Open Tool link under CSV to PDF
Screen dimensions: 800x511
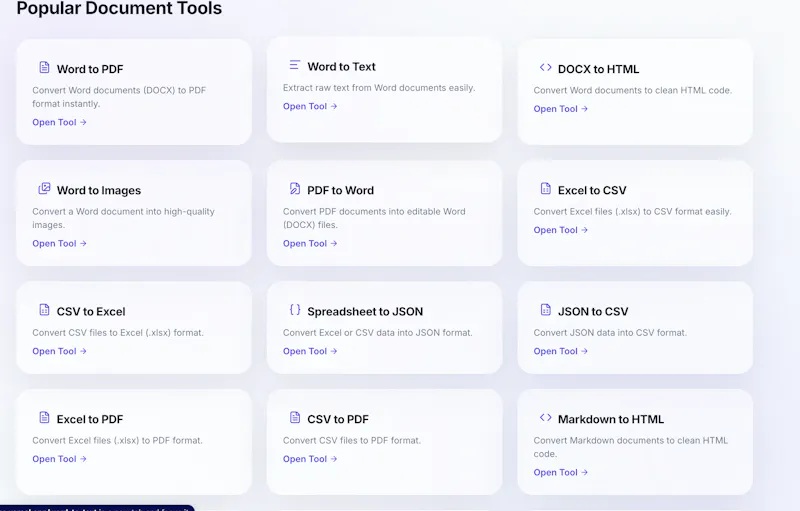[x=310, y=459]
